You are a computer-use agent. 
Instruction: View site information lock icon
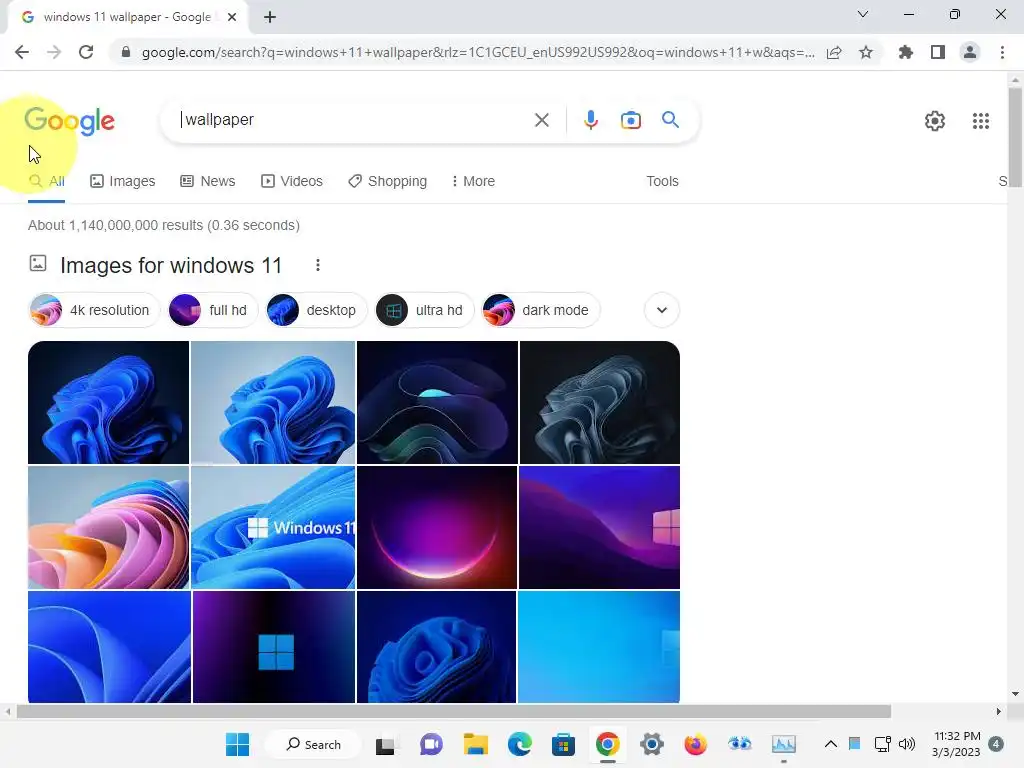pyautogui.click(x=126, y=52)
